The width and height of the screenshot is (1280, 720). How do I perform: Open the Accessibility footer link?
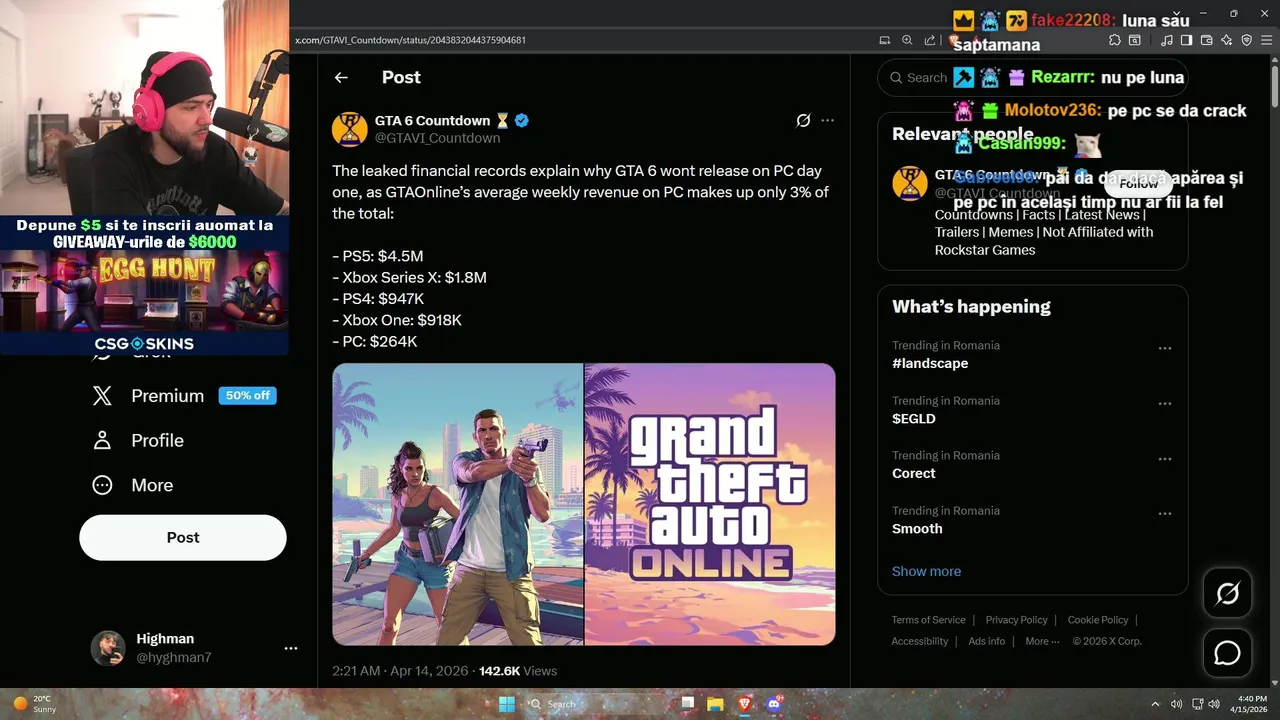click(920, 641)
